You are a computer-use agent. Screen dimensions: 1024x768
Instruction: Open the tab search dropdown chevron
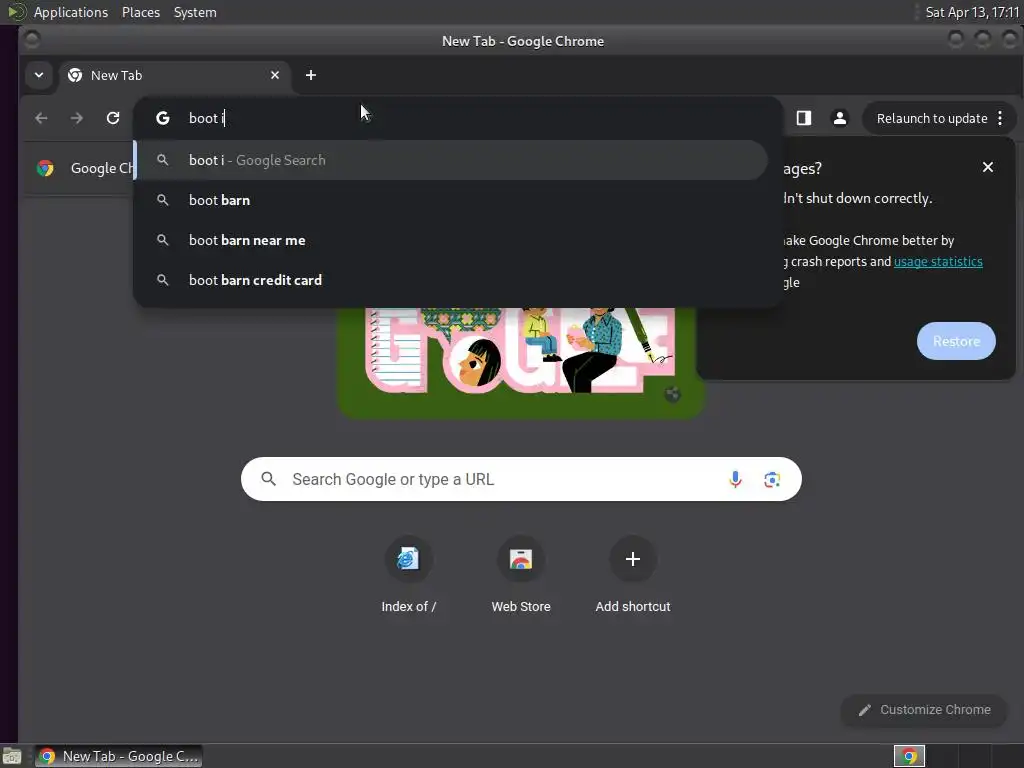pos(39,75)
